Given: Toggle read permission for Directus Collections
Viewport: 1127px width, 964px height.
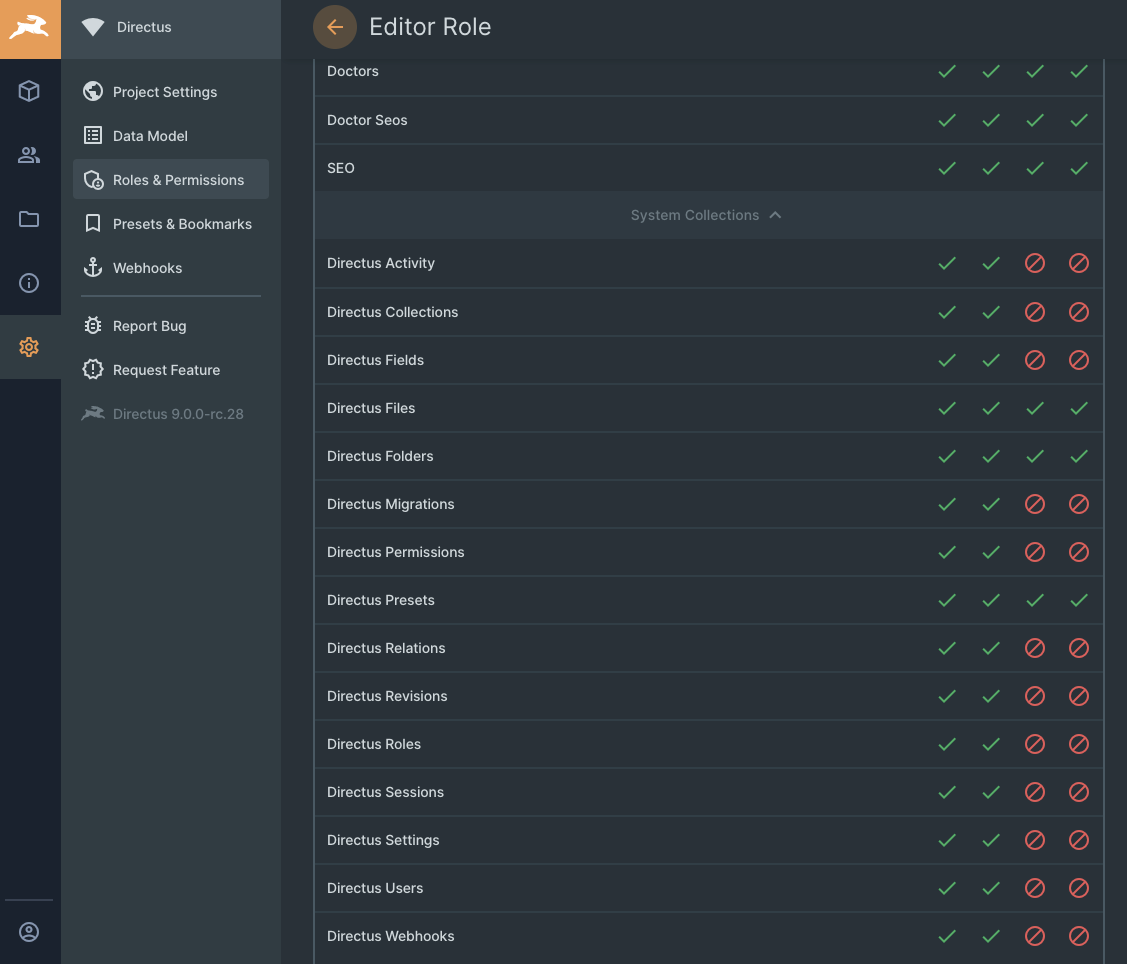Looking at the screenshot, I should (991, 312).
